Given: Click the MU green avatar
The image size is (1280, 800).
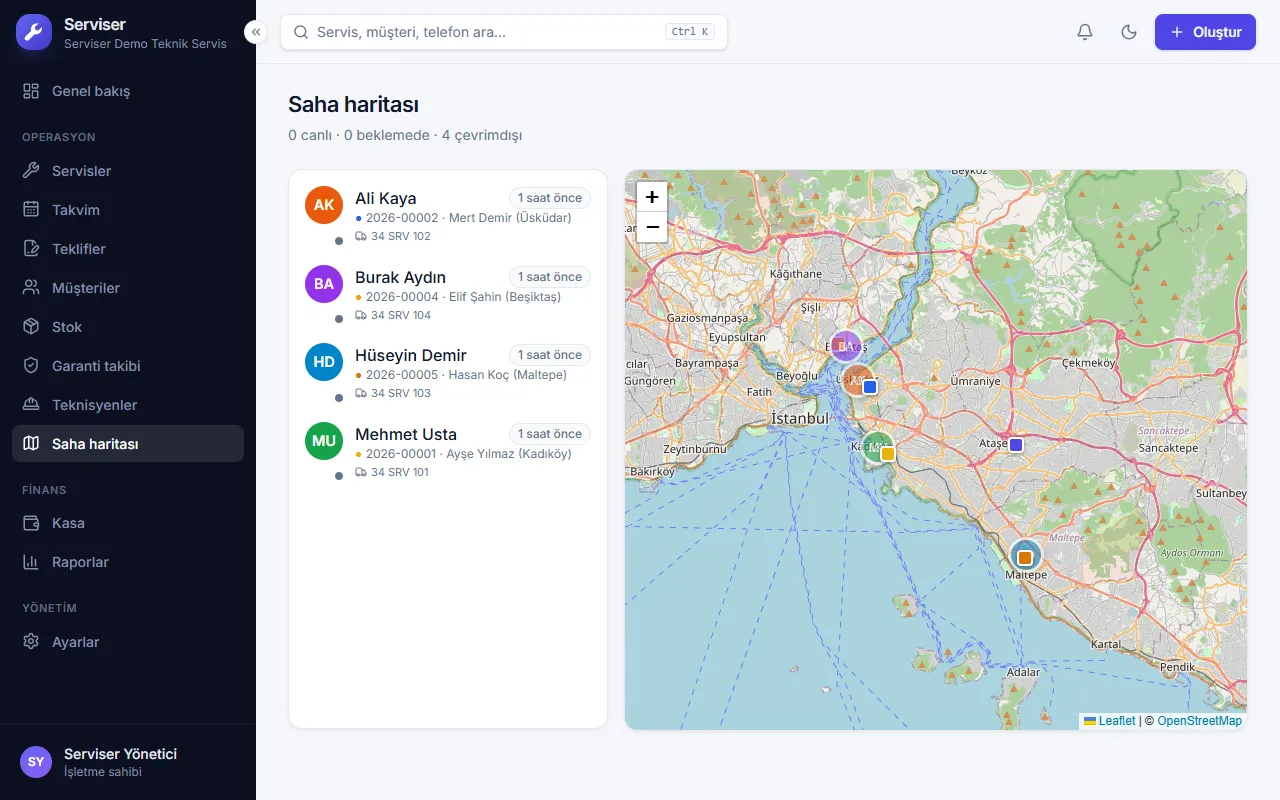Looking at the screenshot, I should (x=324, y=441).
